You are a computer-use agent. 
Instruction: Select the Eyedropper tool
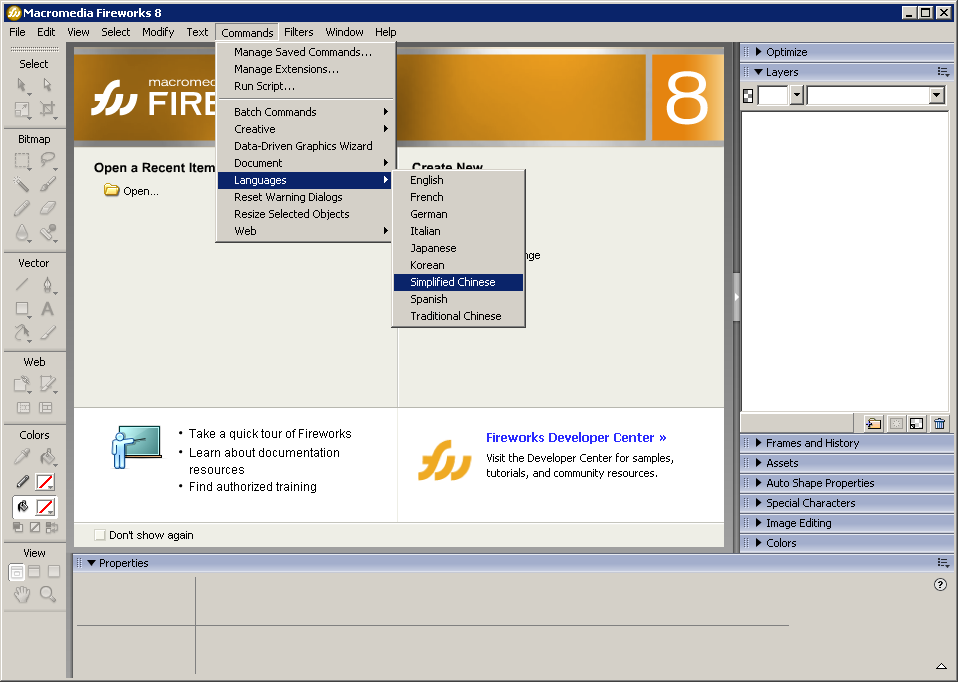(x=22, y=456)
